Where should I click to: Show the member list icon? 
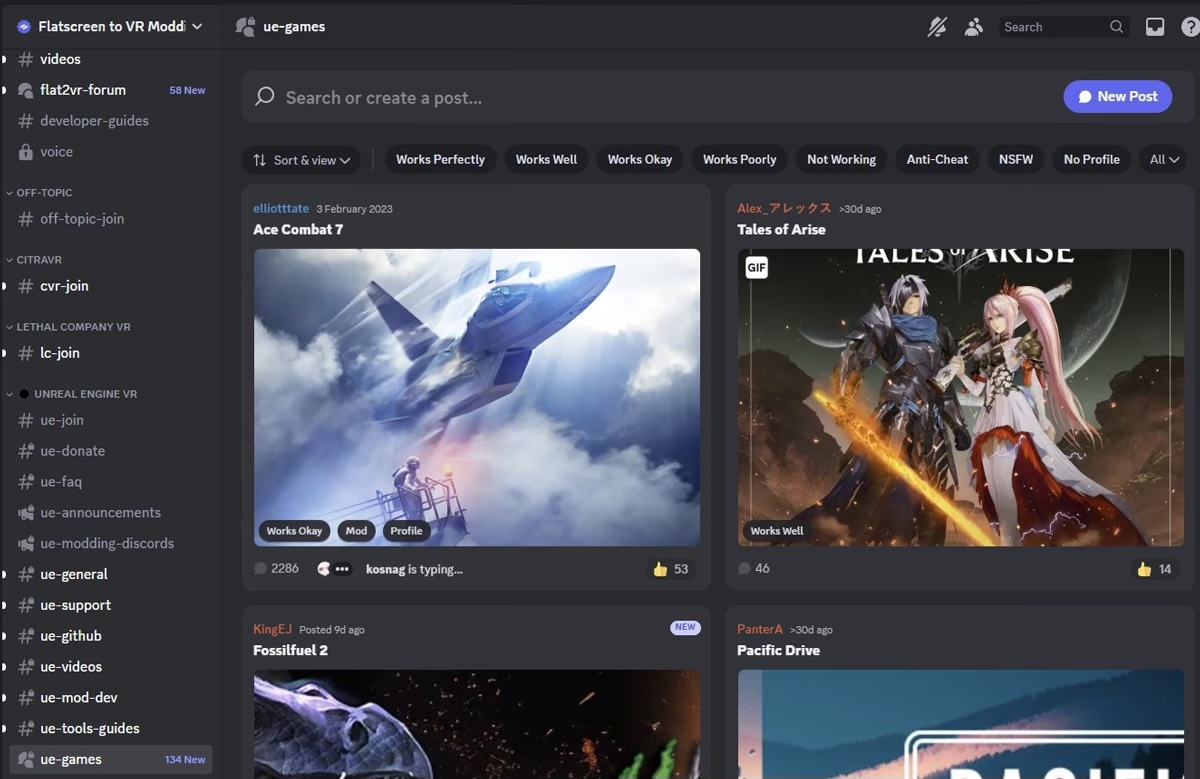(973, 27)
